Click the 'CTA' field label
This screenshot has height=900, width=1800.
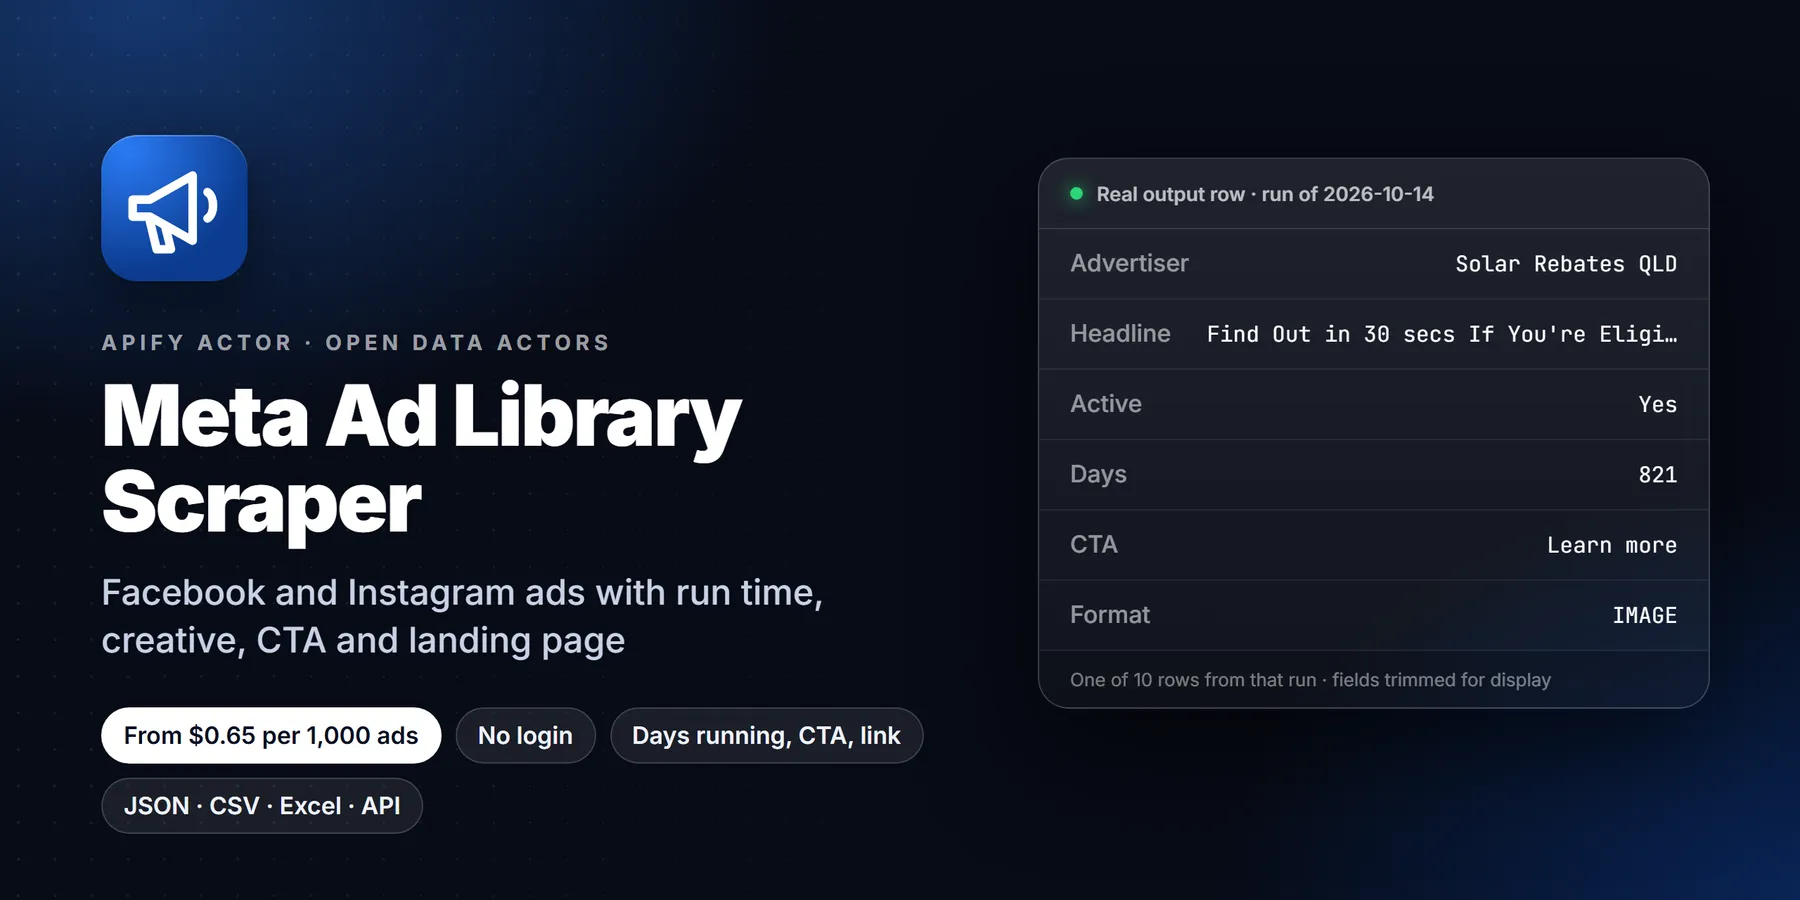click(x=1094, y=544)
